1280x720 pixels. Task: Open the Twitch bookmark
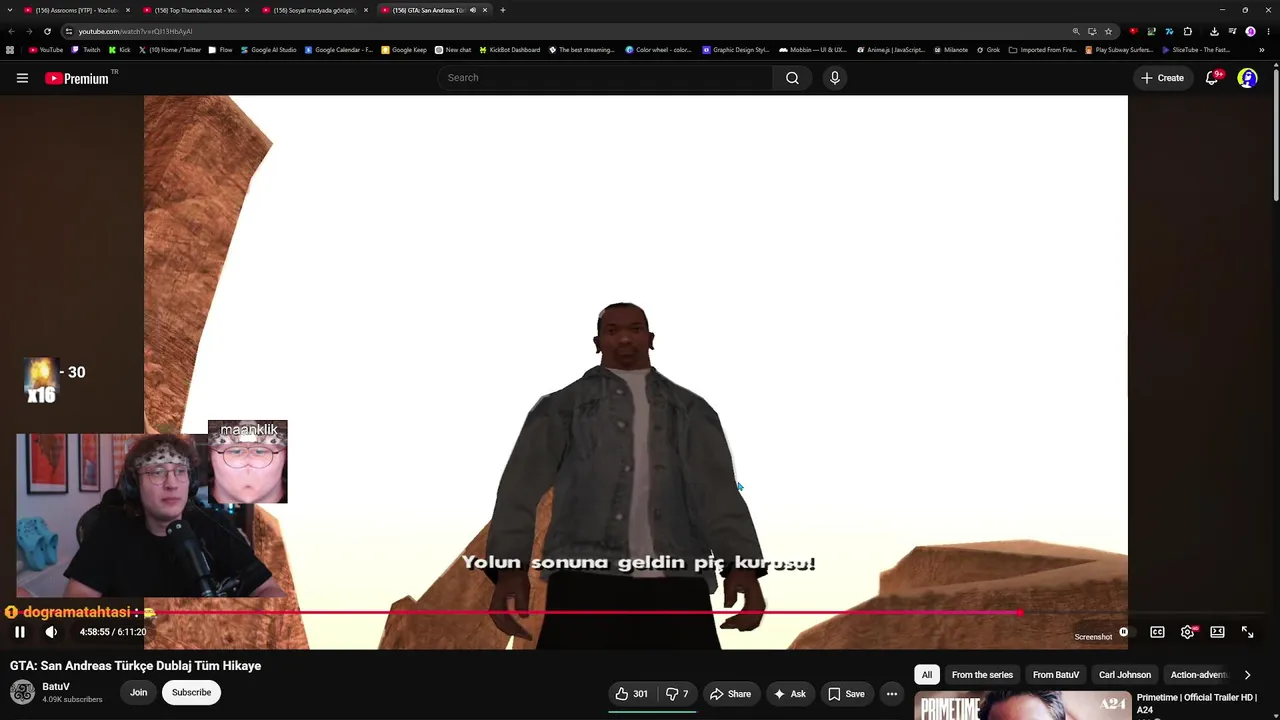pyautogui.click(x=86, y=50)
